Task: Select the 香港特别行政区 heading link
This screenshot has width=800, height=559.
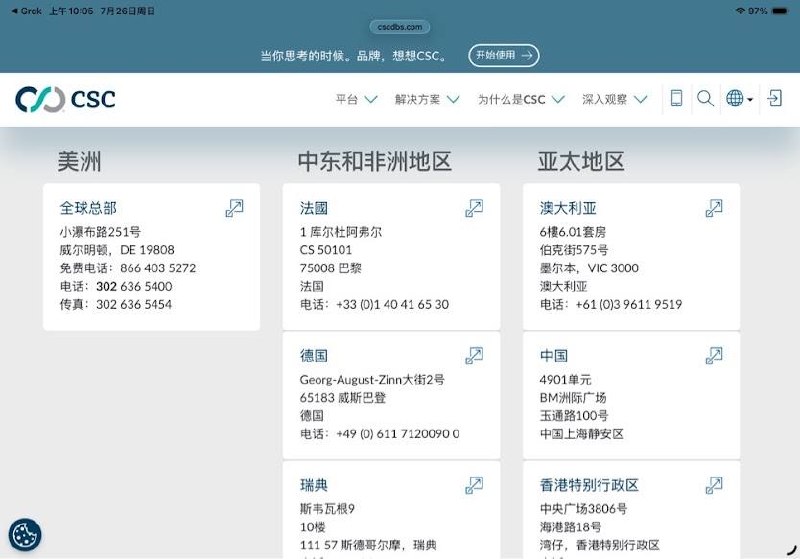Action: tap(589, 485)
